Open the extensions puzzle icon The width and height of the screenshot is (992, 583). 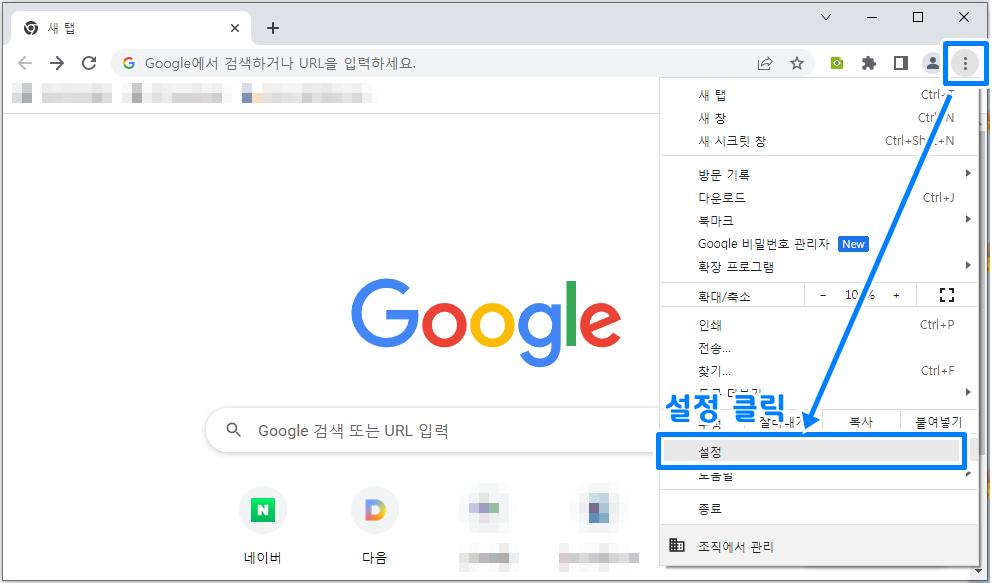pos(869,63)
